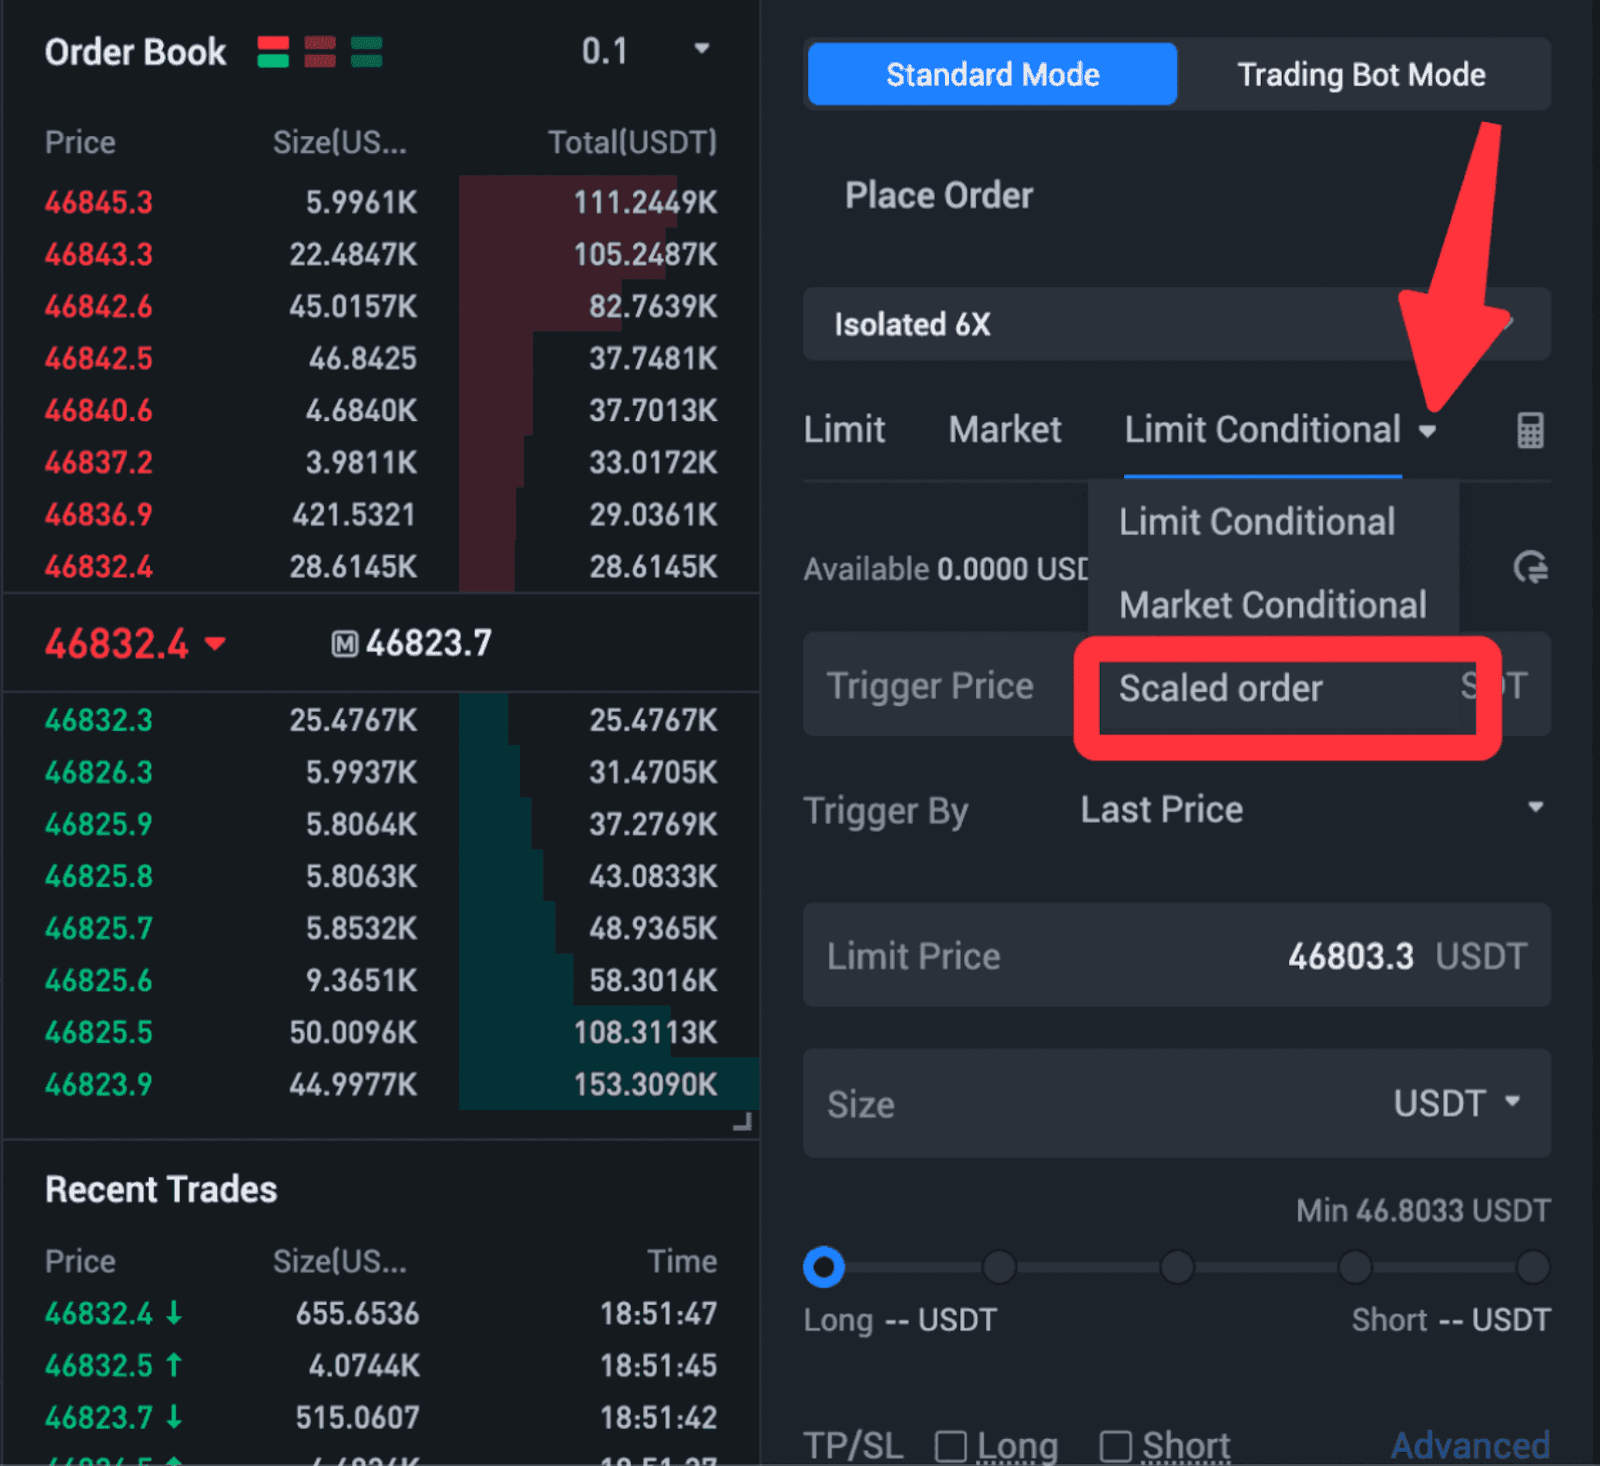This screenshot has width=1600, height=1466.
Task: Select the combined buy/sell order book view icon
Action: (273, 52)
